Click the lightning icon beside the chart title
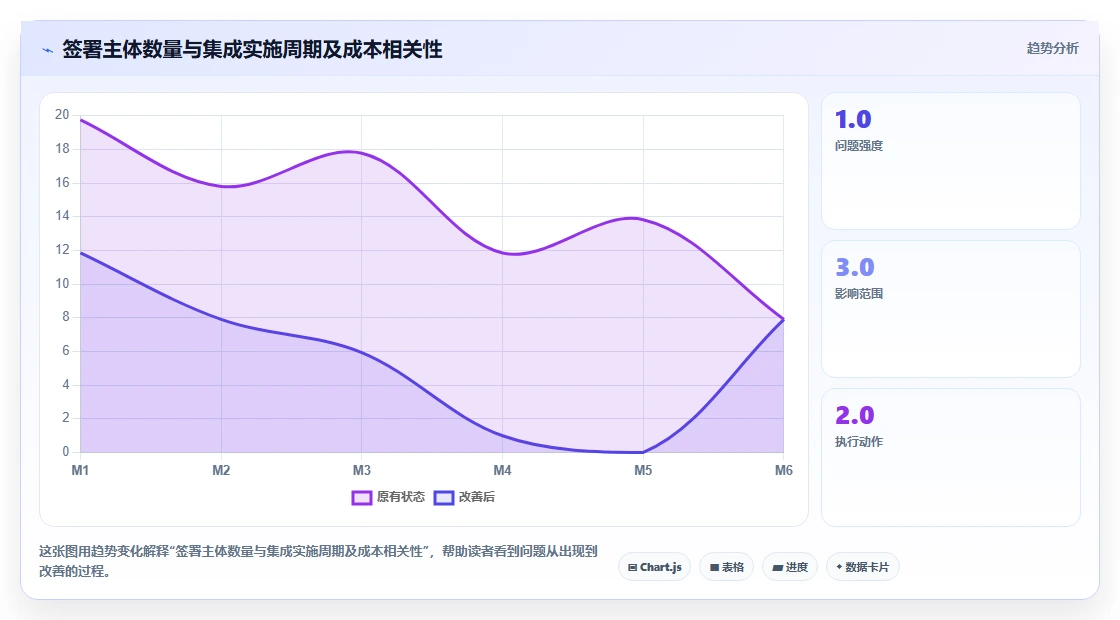 click(48, 50)
